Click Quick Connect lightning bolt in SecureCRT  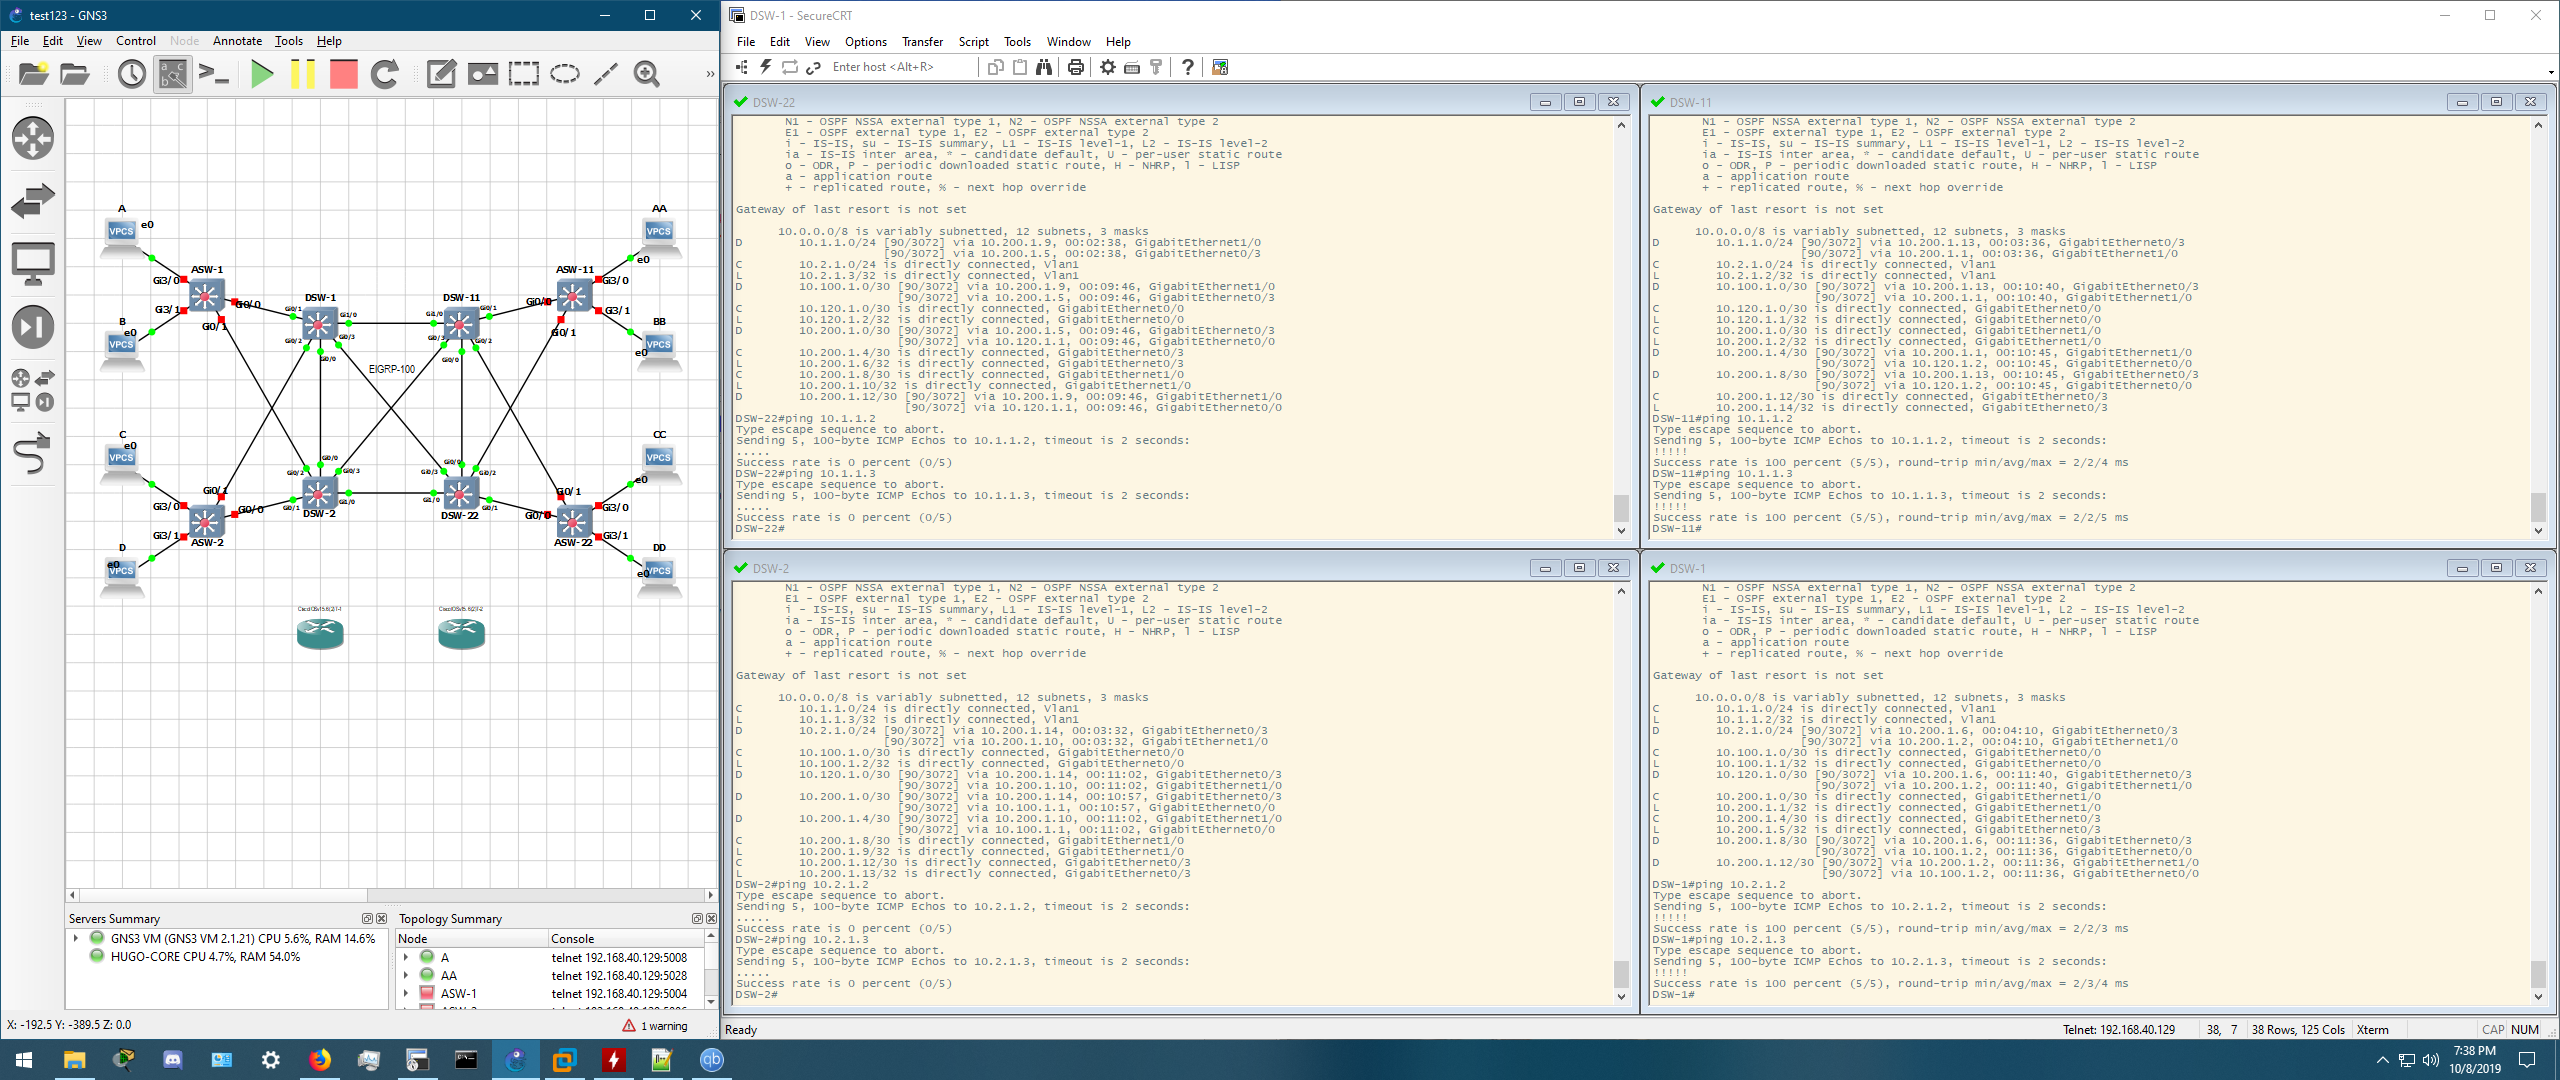click(765, 67)
